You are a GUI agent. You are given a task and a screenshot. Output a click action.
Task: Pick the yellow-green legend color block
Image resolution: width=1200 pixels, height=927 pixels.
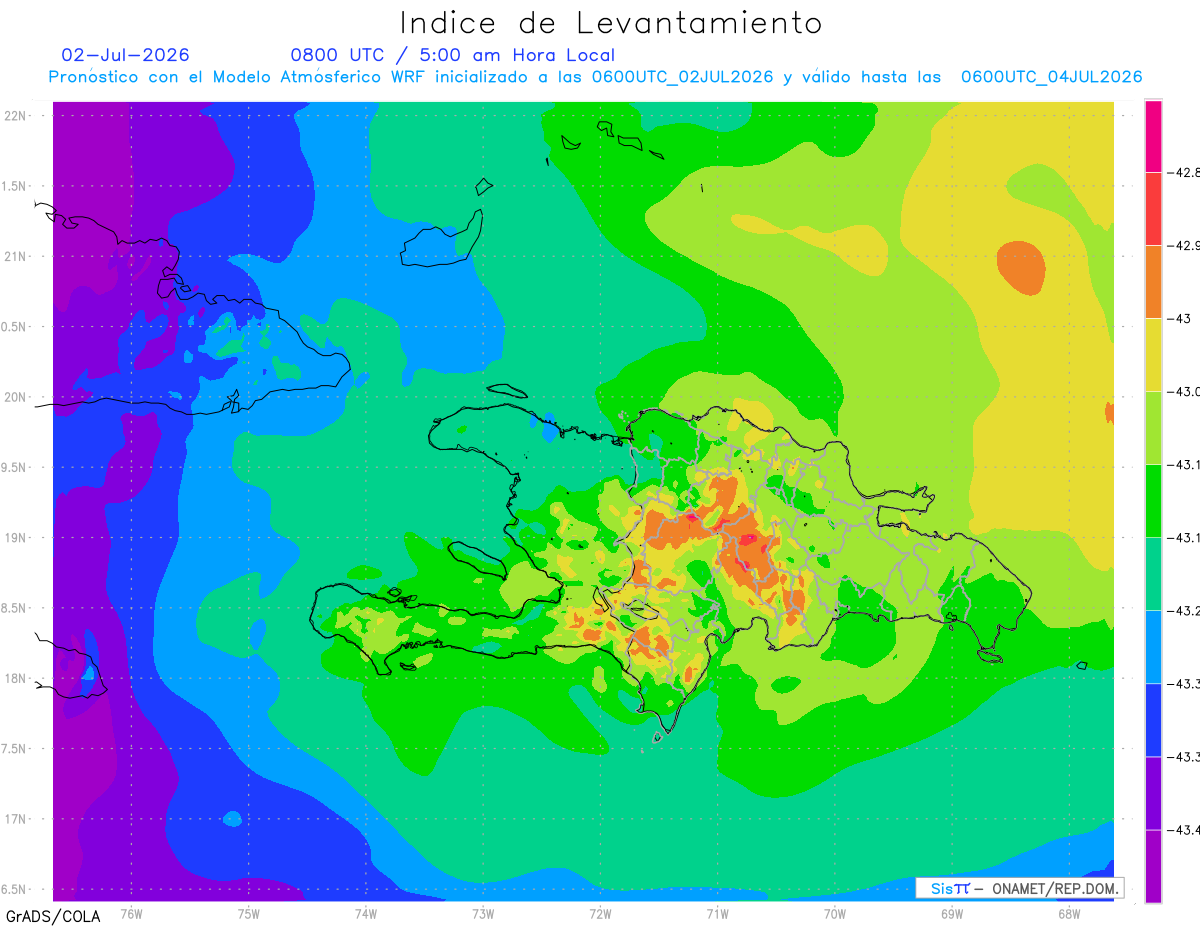coord(1153,427)
